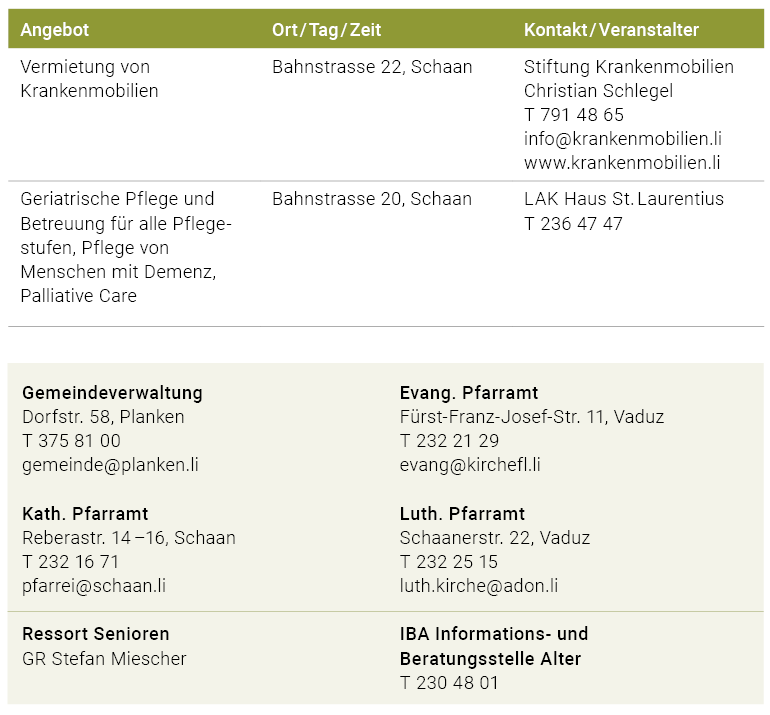Image resolution: width=770 pixels, height=715 pixels.
Task: Click the Ort/Tag/Zeit column header
Action: [x=326, y=30]
